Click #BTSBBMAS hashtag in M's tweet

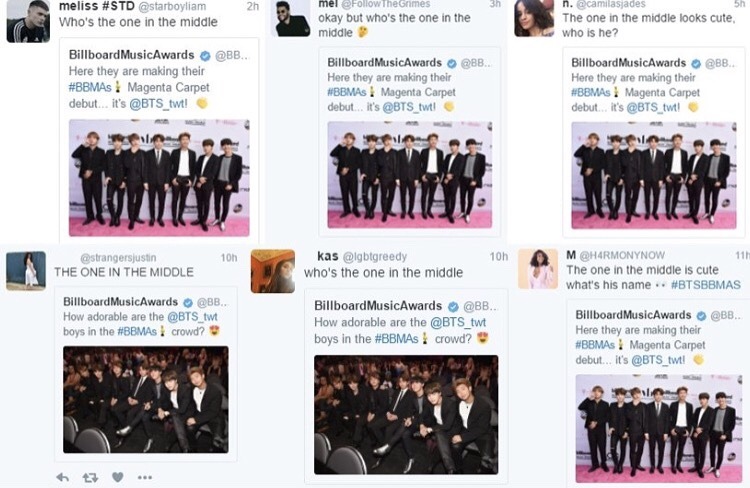[x=706, y=285]
